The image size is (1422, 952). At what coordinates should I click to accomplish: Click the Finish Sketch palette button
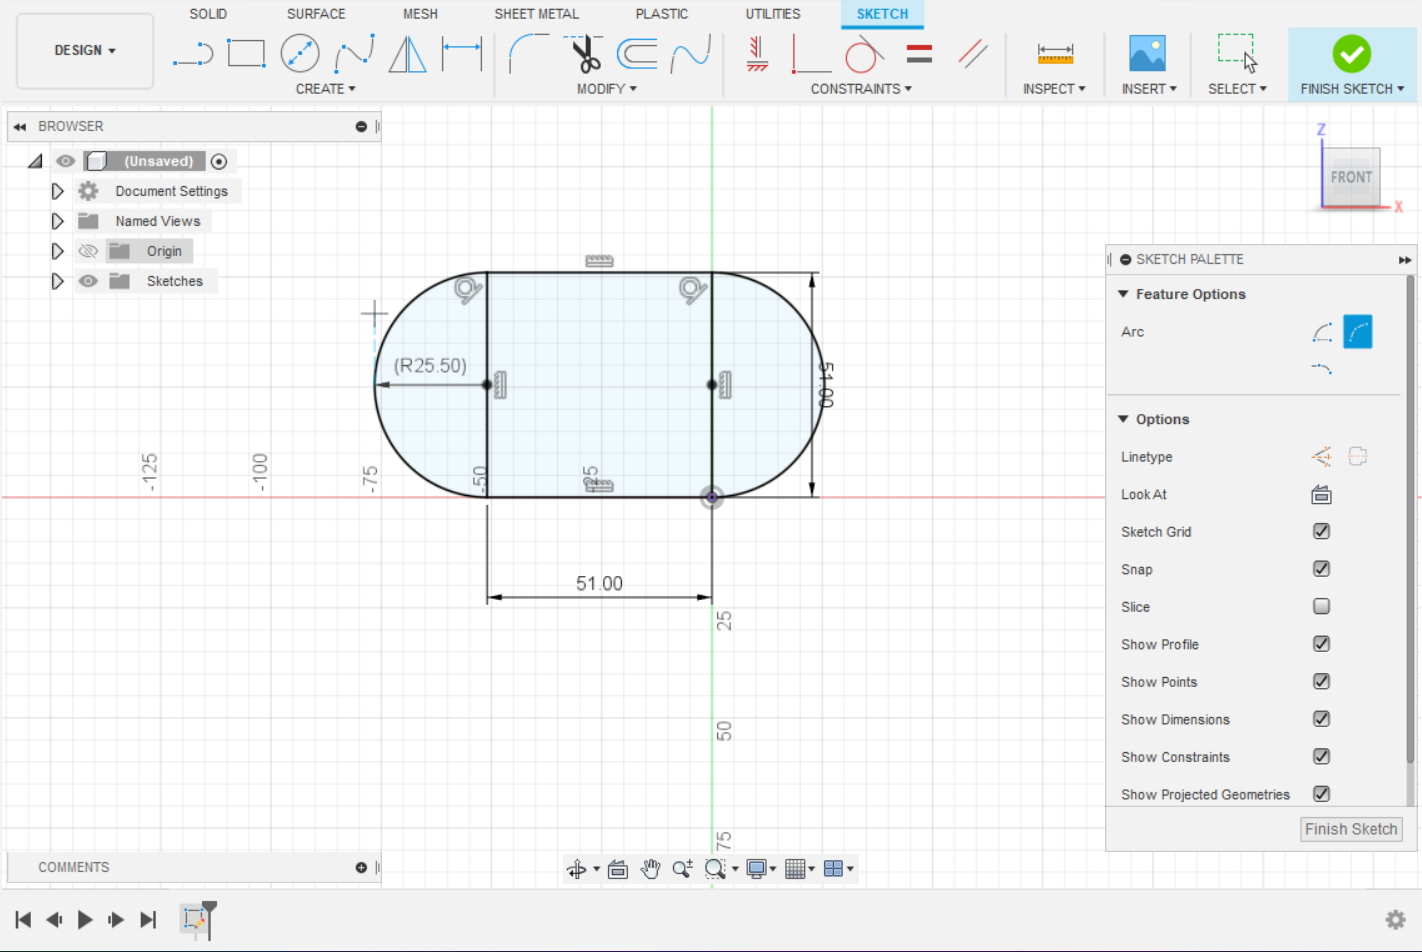1350,829
